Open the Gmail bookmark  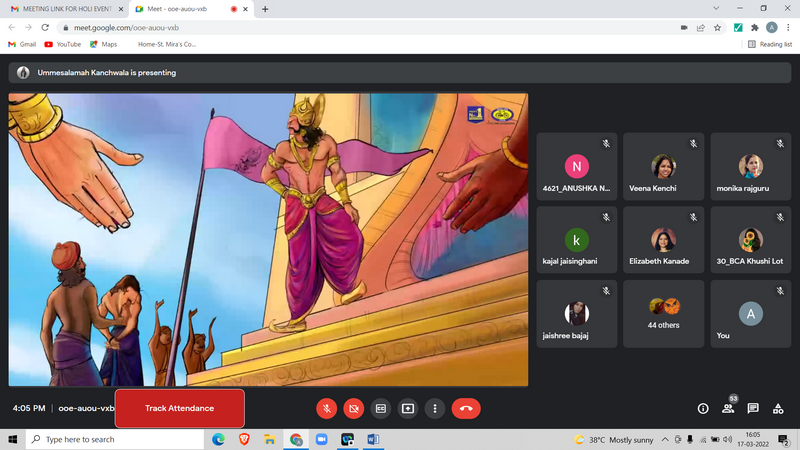tap(22, 44)
